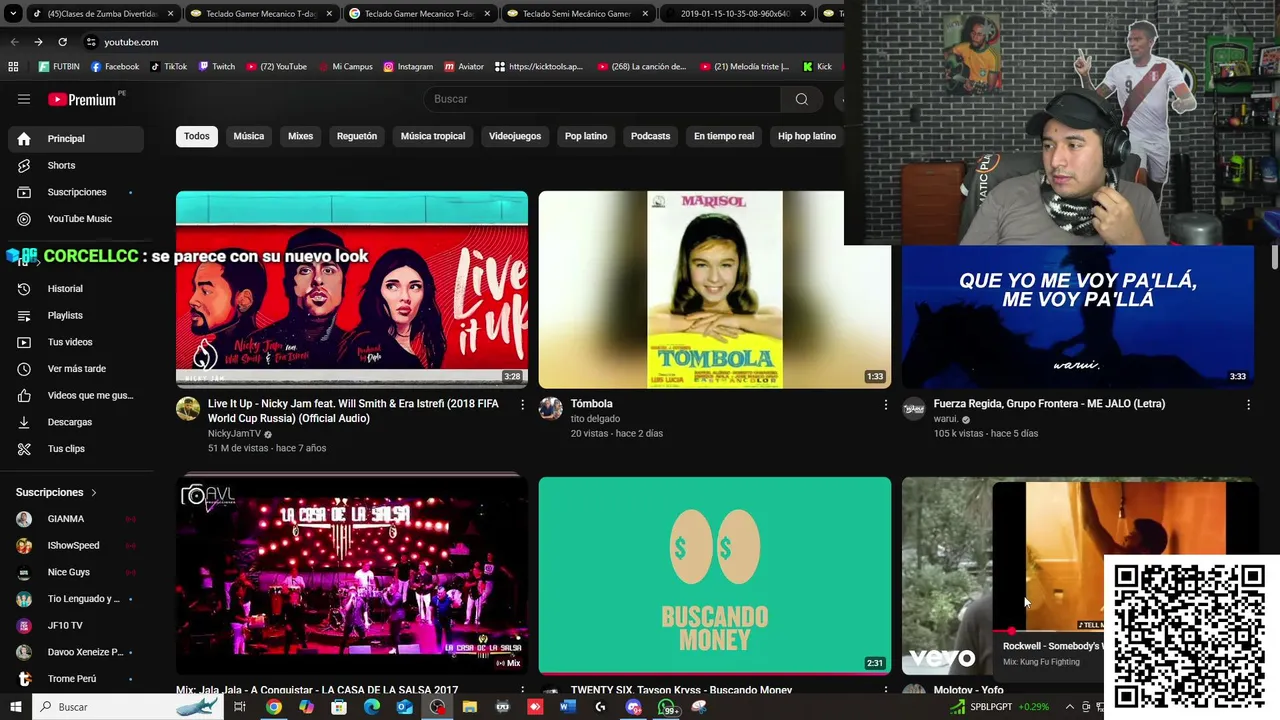Open the JF10 TV subscription channel
Image resolution: width=1280 pixels, height=720 pixels.
[x=76, y=626]
